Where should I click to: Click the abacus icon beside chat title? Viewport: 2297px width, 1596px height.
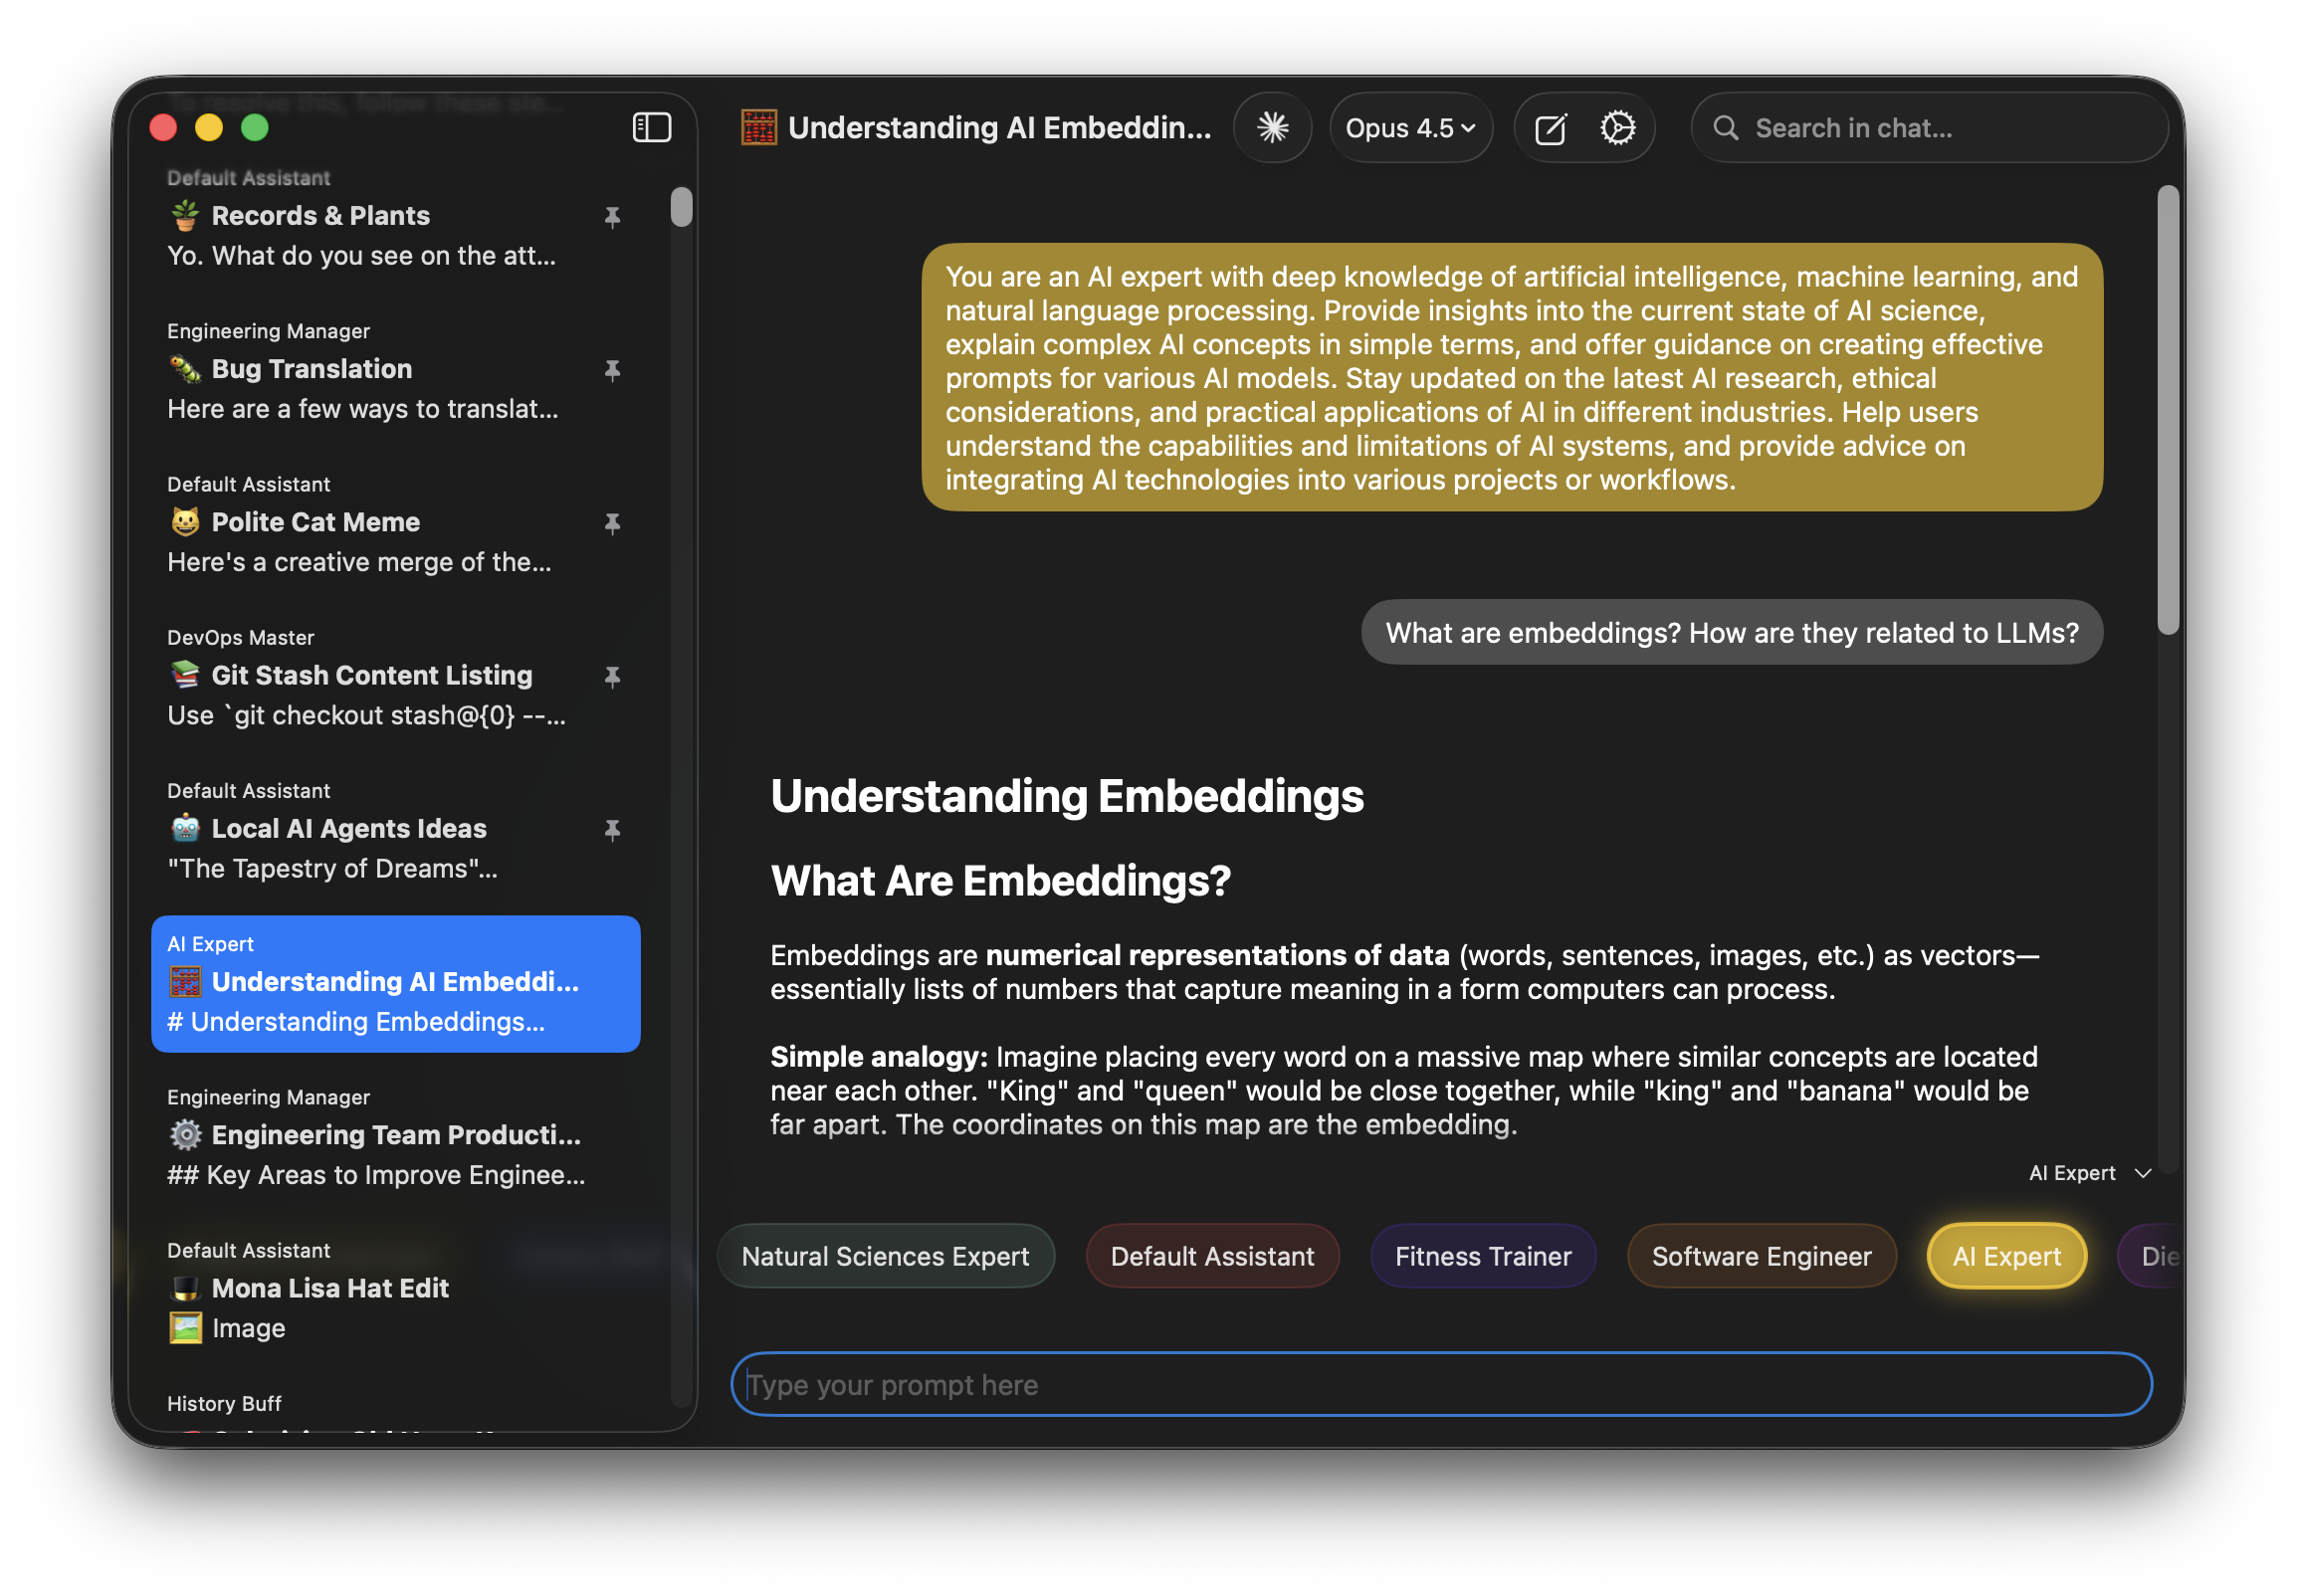[759, 127]
